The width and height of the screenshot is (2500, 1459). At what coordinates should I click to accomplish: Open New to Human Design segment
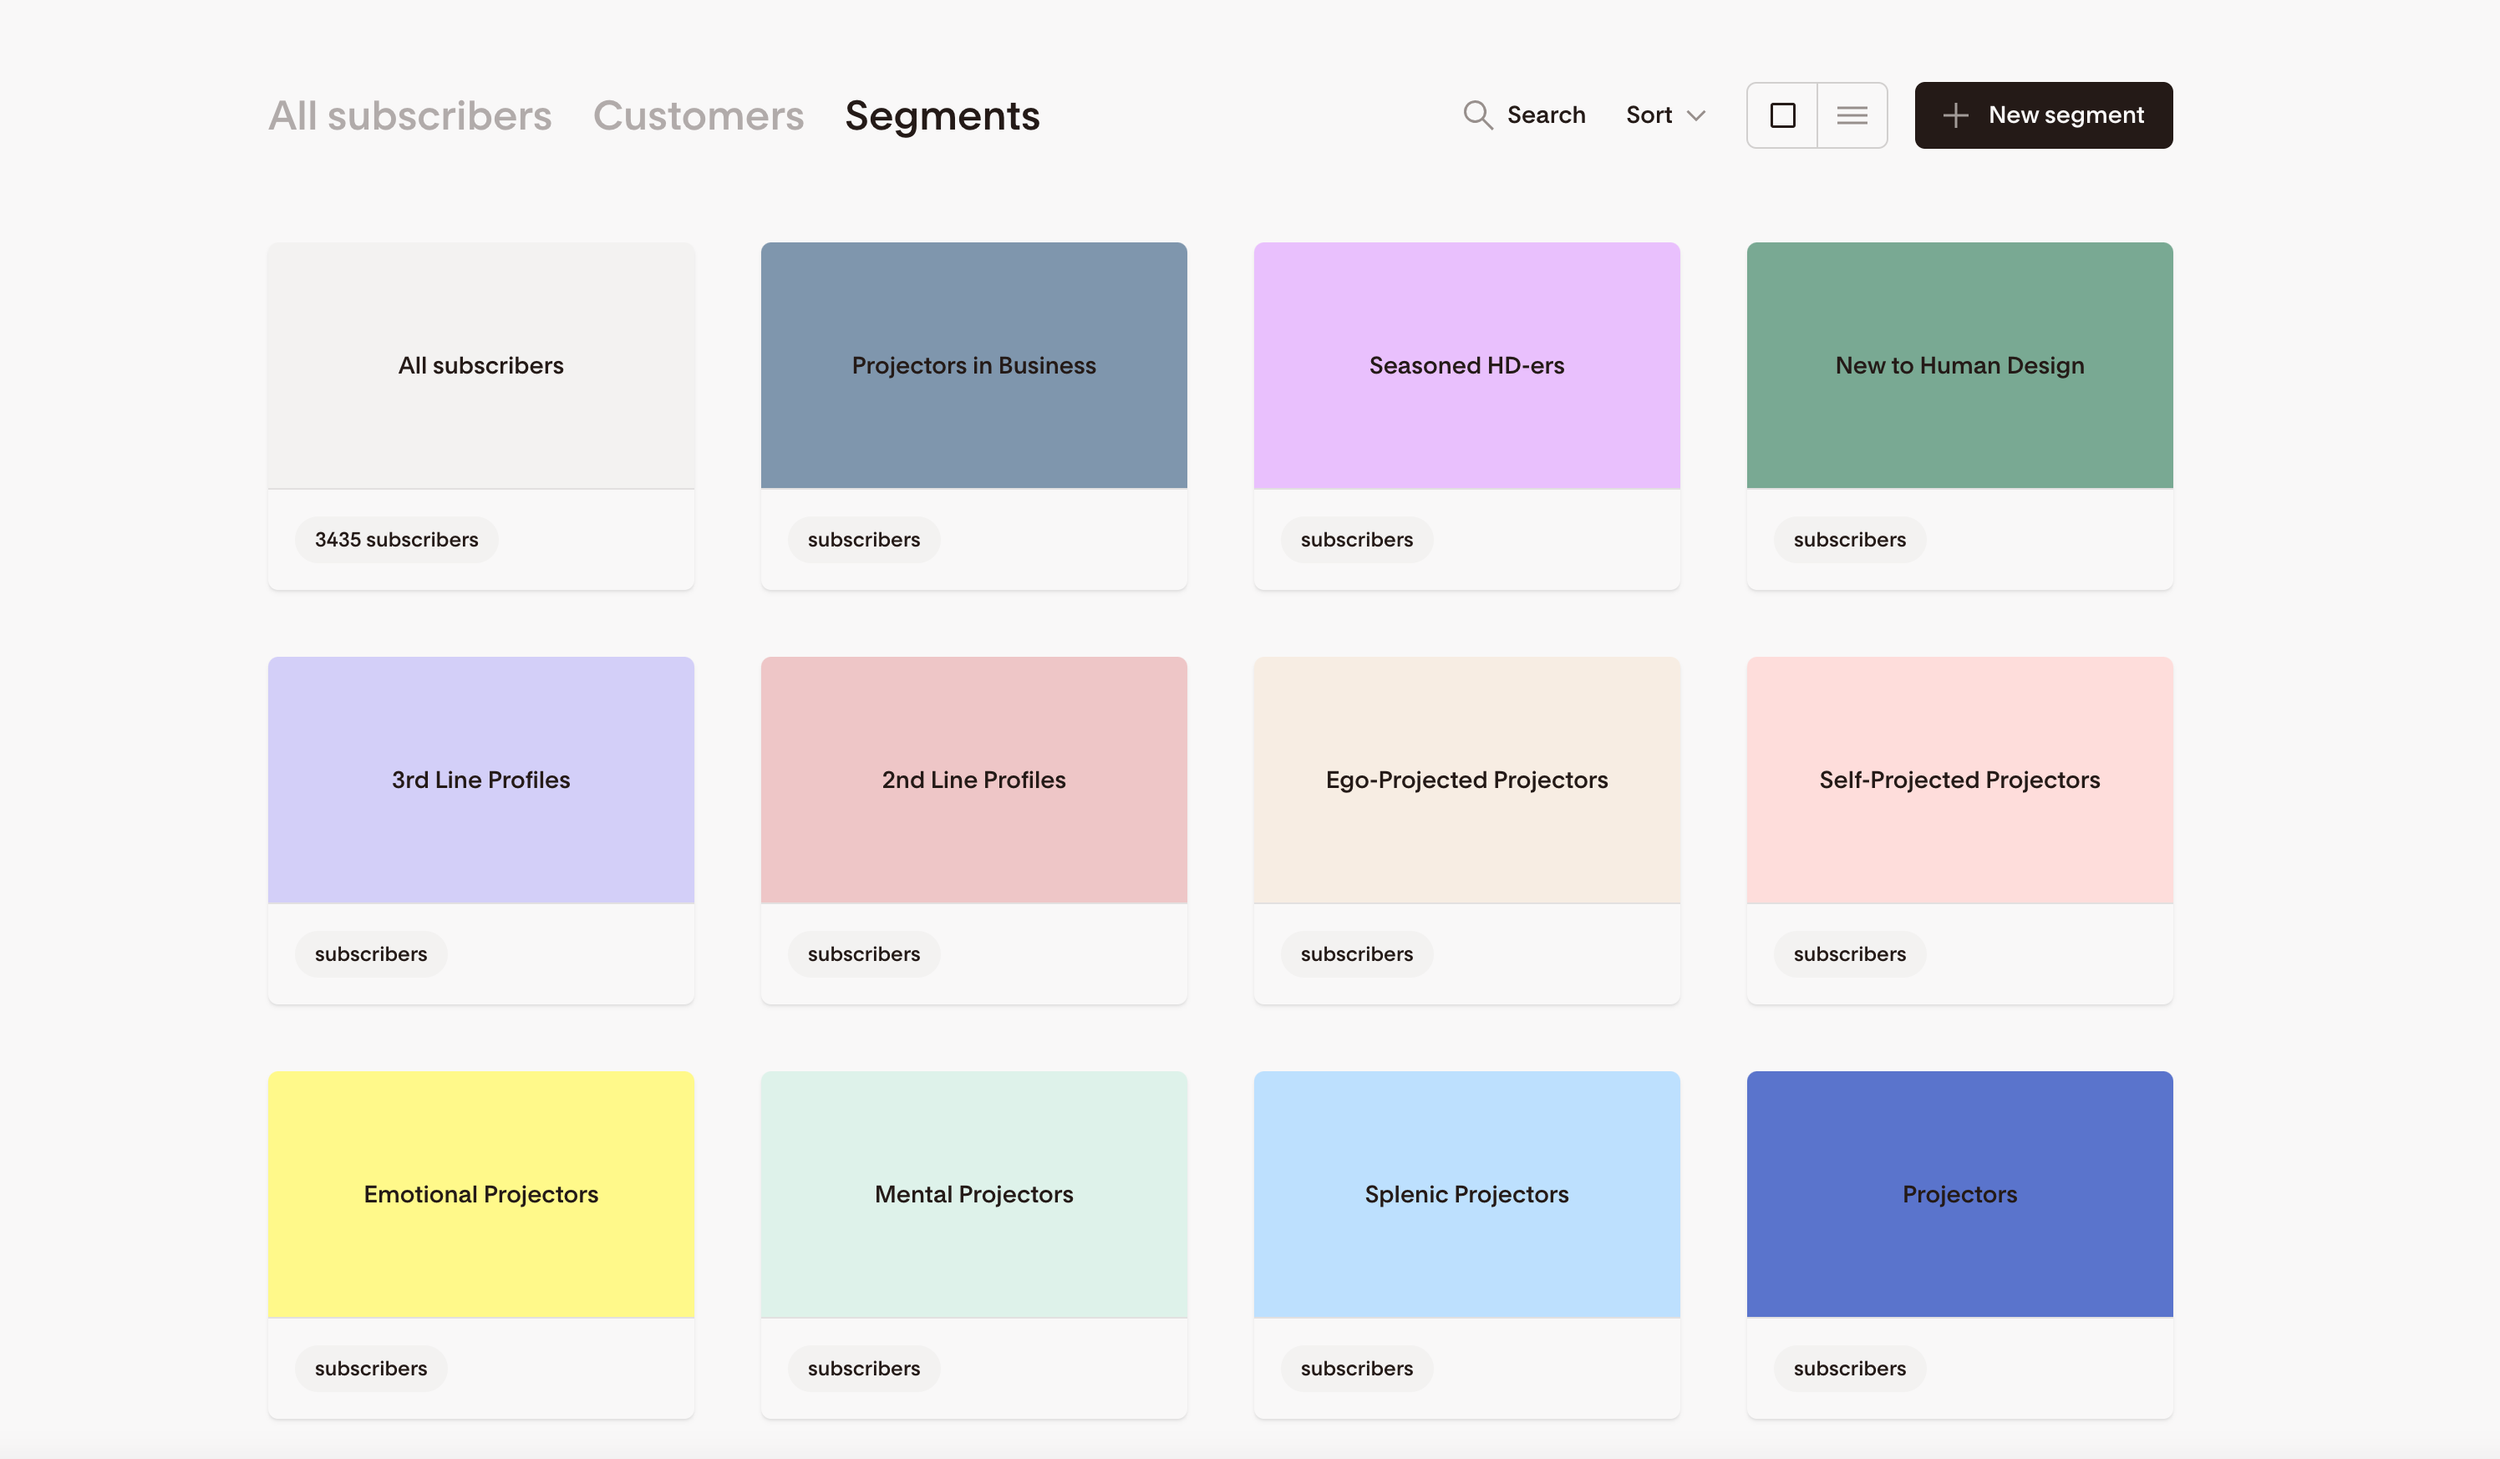tap(1959, 365)
